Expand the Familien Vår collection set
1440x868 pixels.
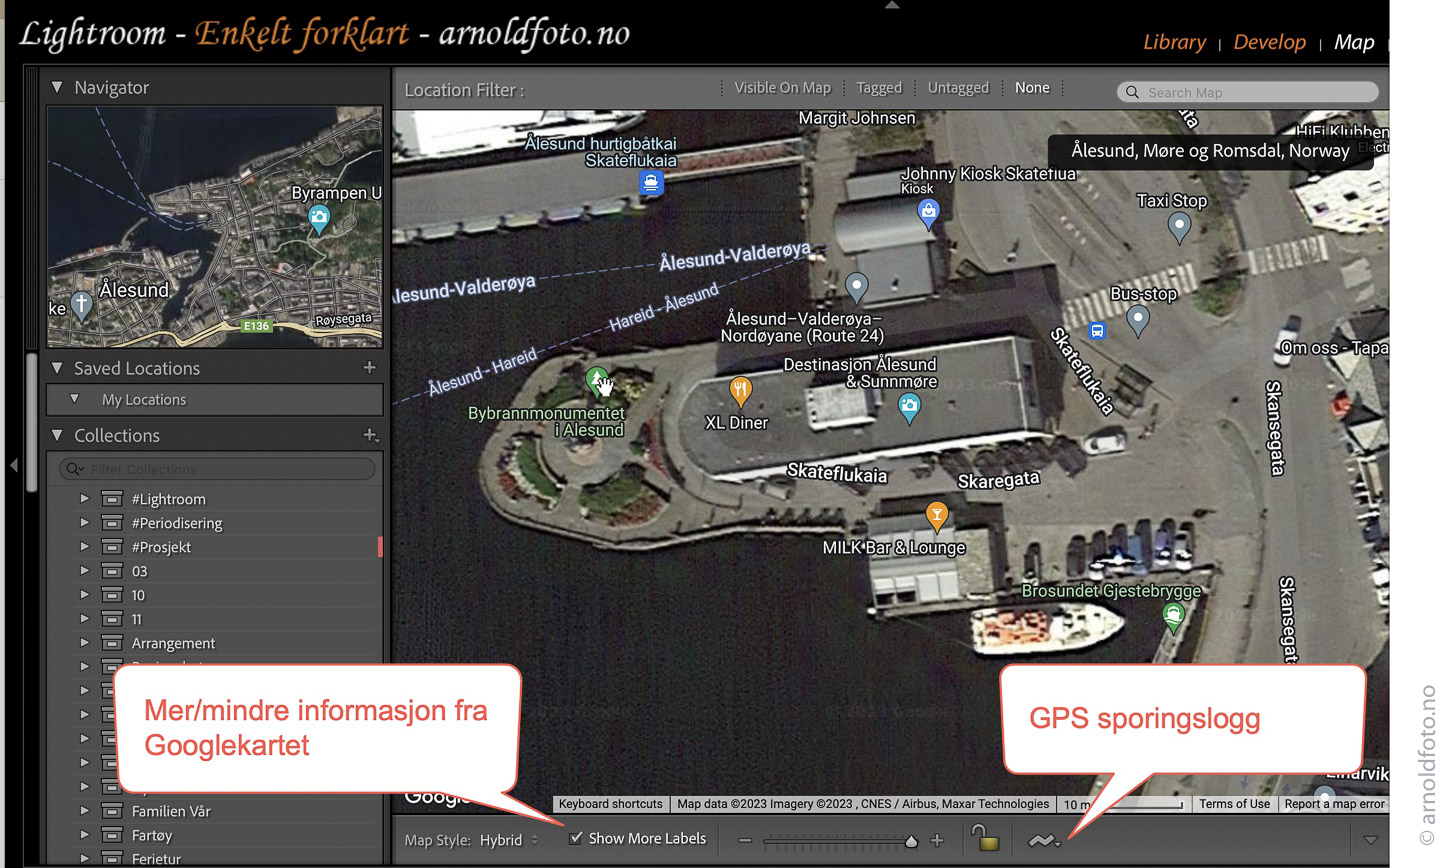click(85, 810)
